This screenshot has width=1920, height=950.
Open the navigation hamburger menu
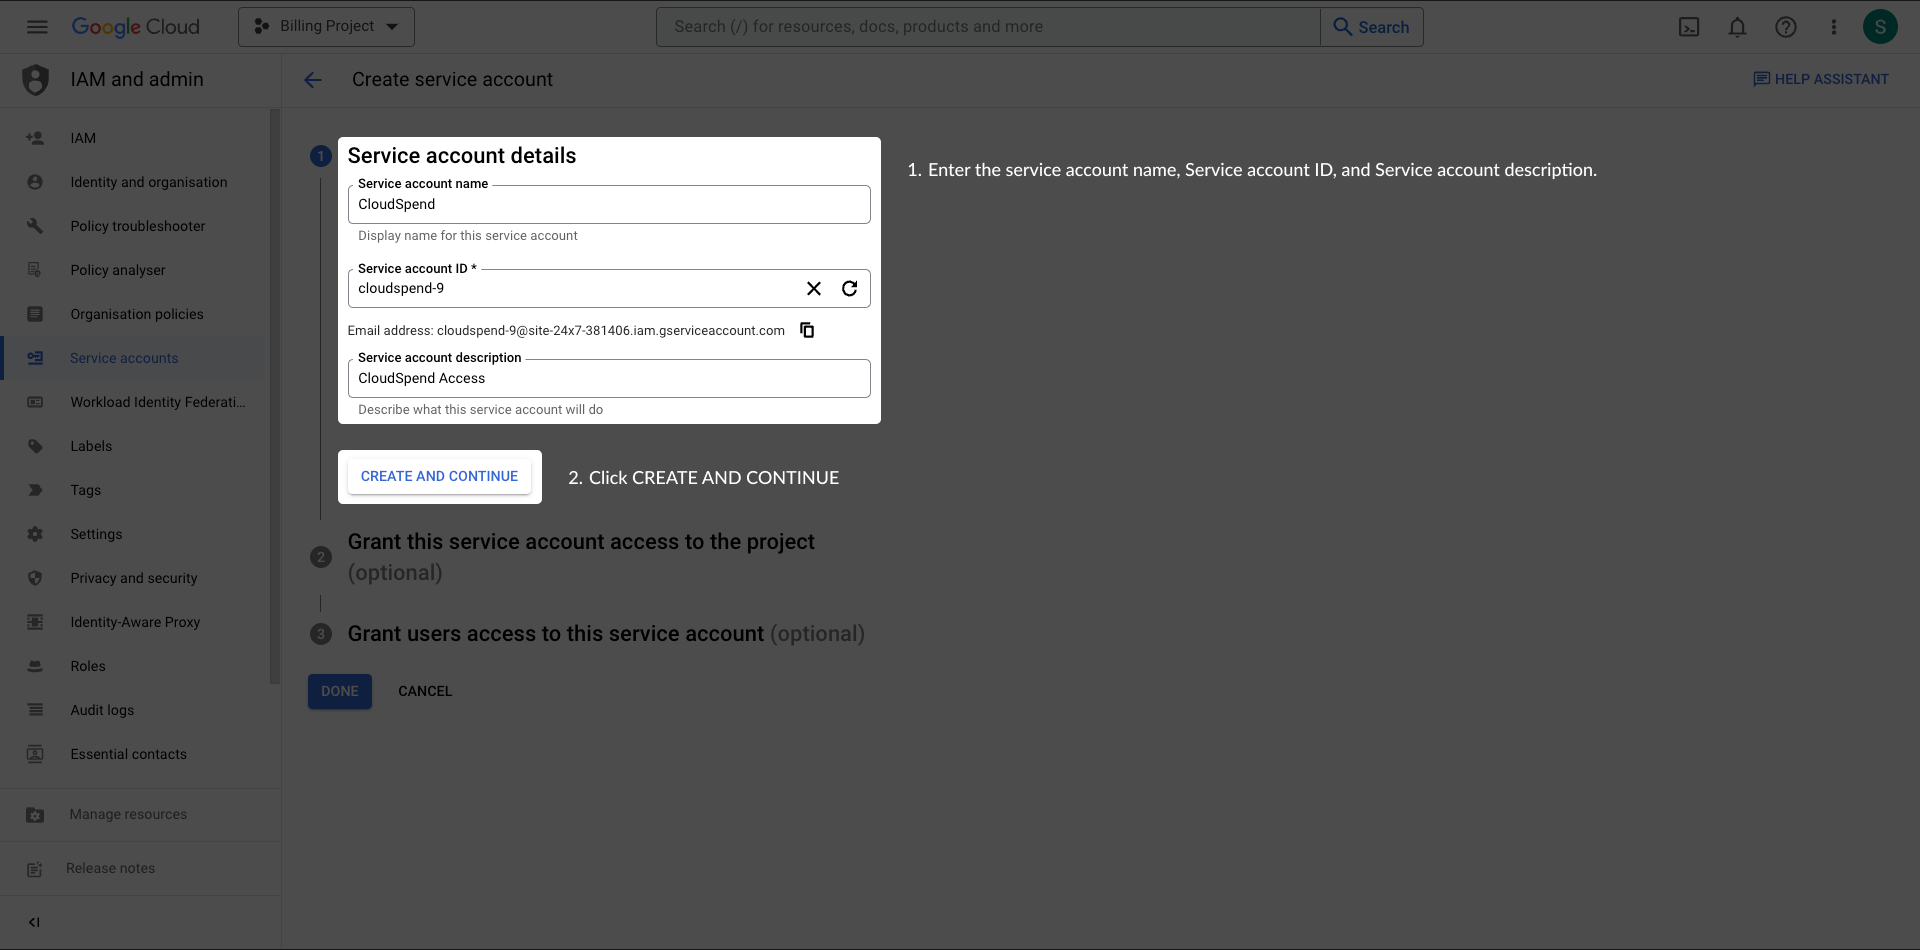(37, 27)
